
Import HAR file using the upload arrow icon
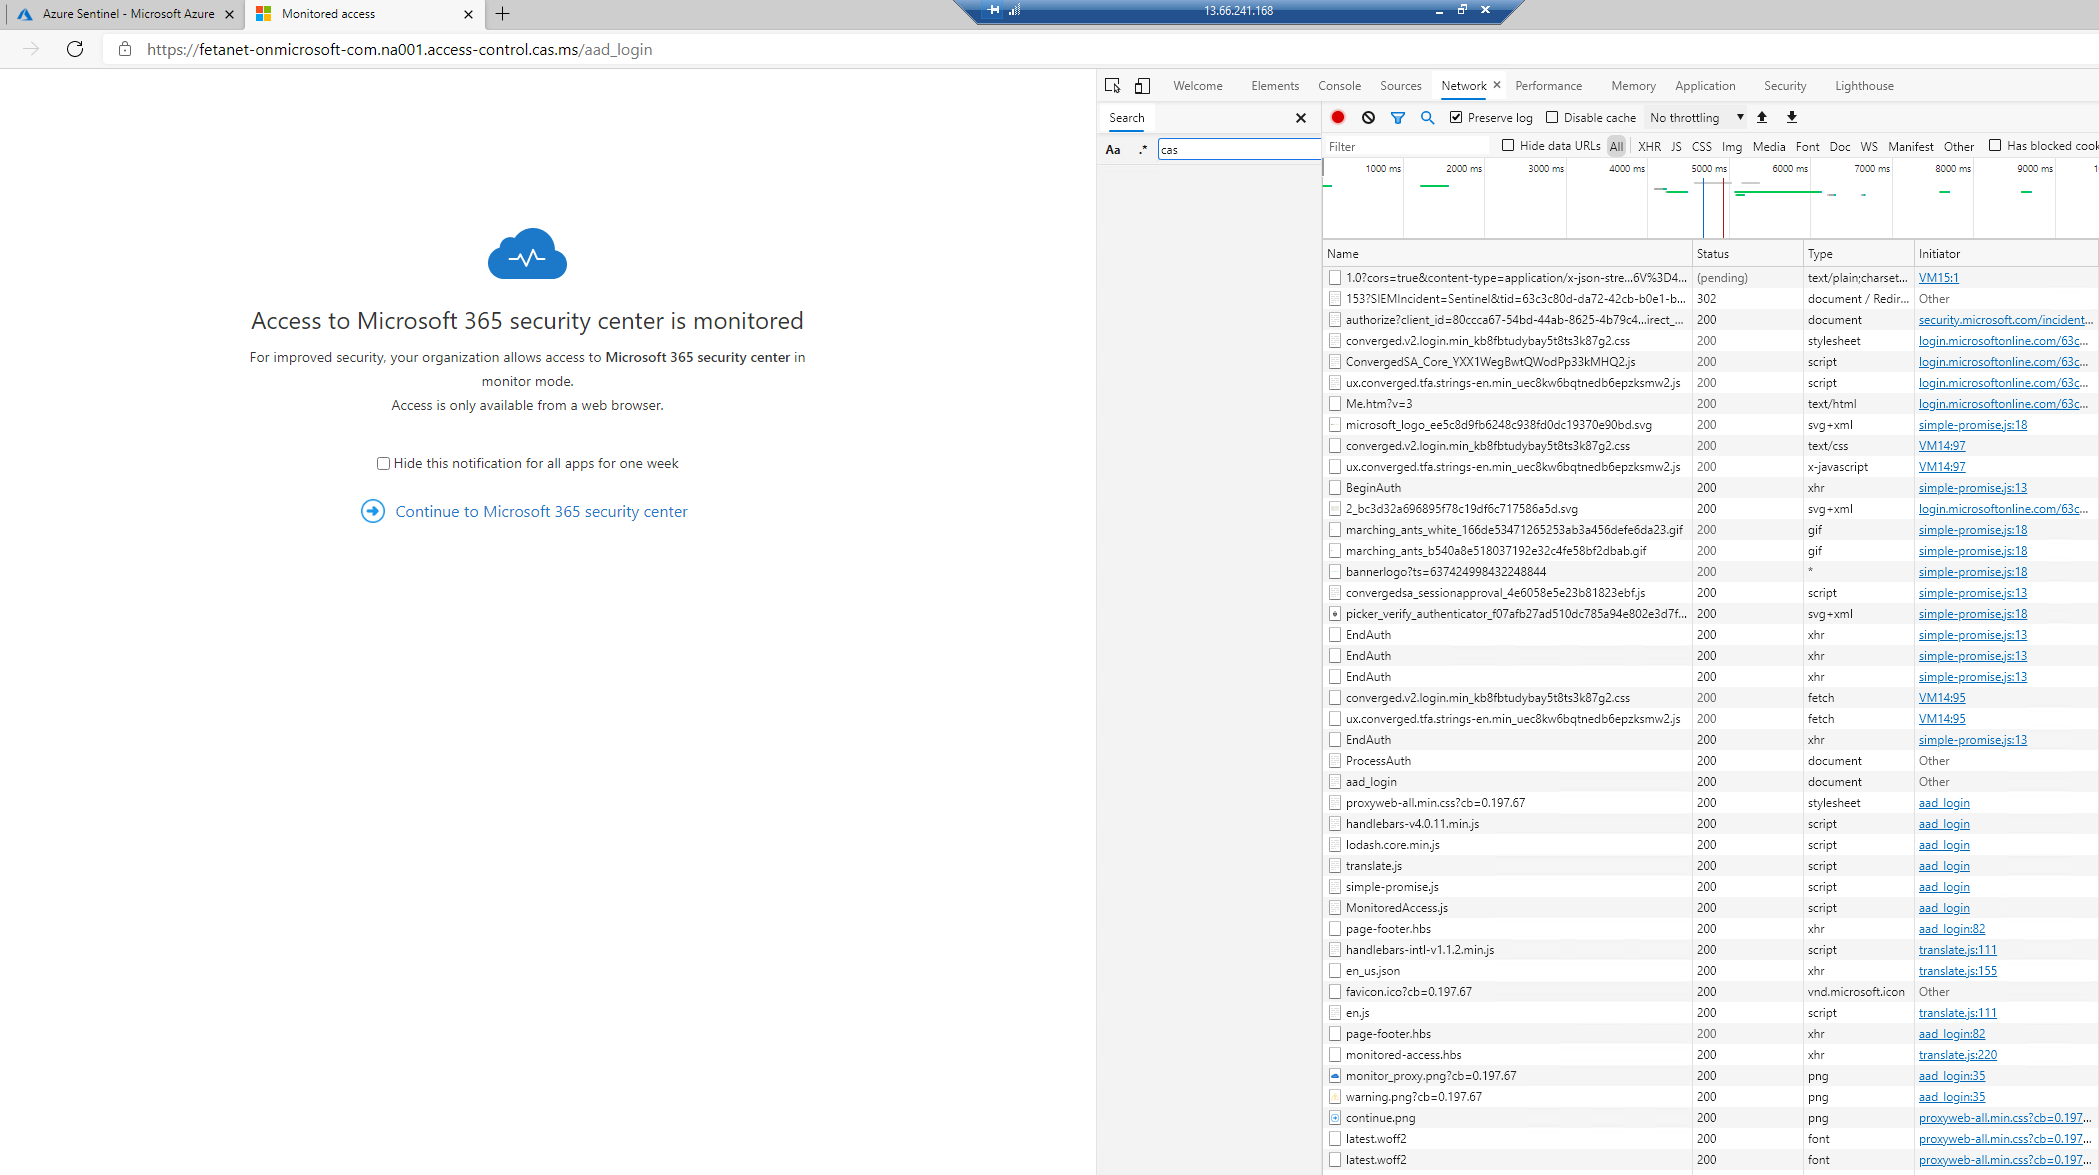[1761, 117]
